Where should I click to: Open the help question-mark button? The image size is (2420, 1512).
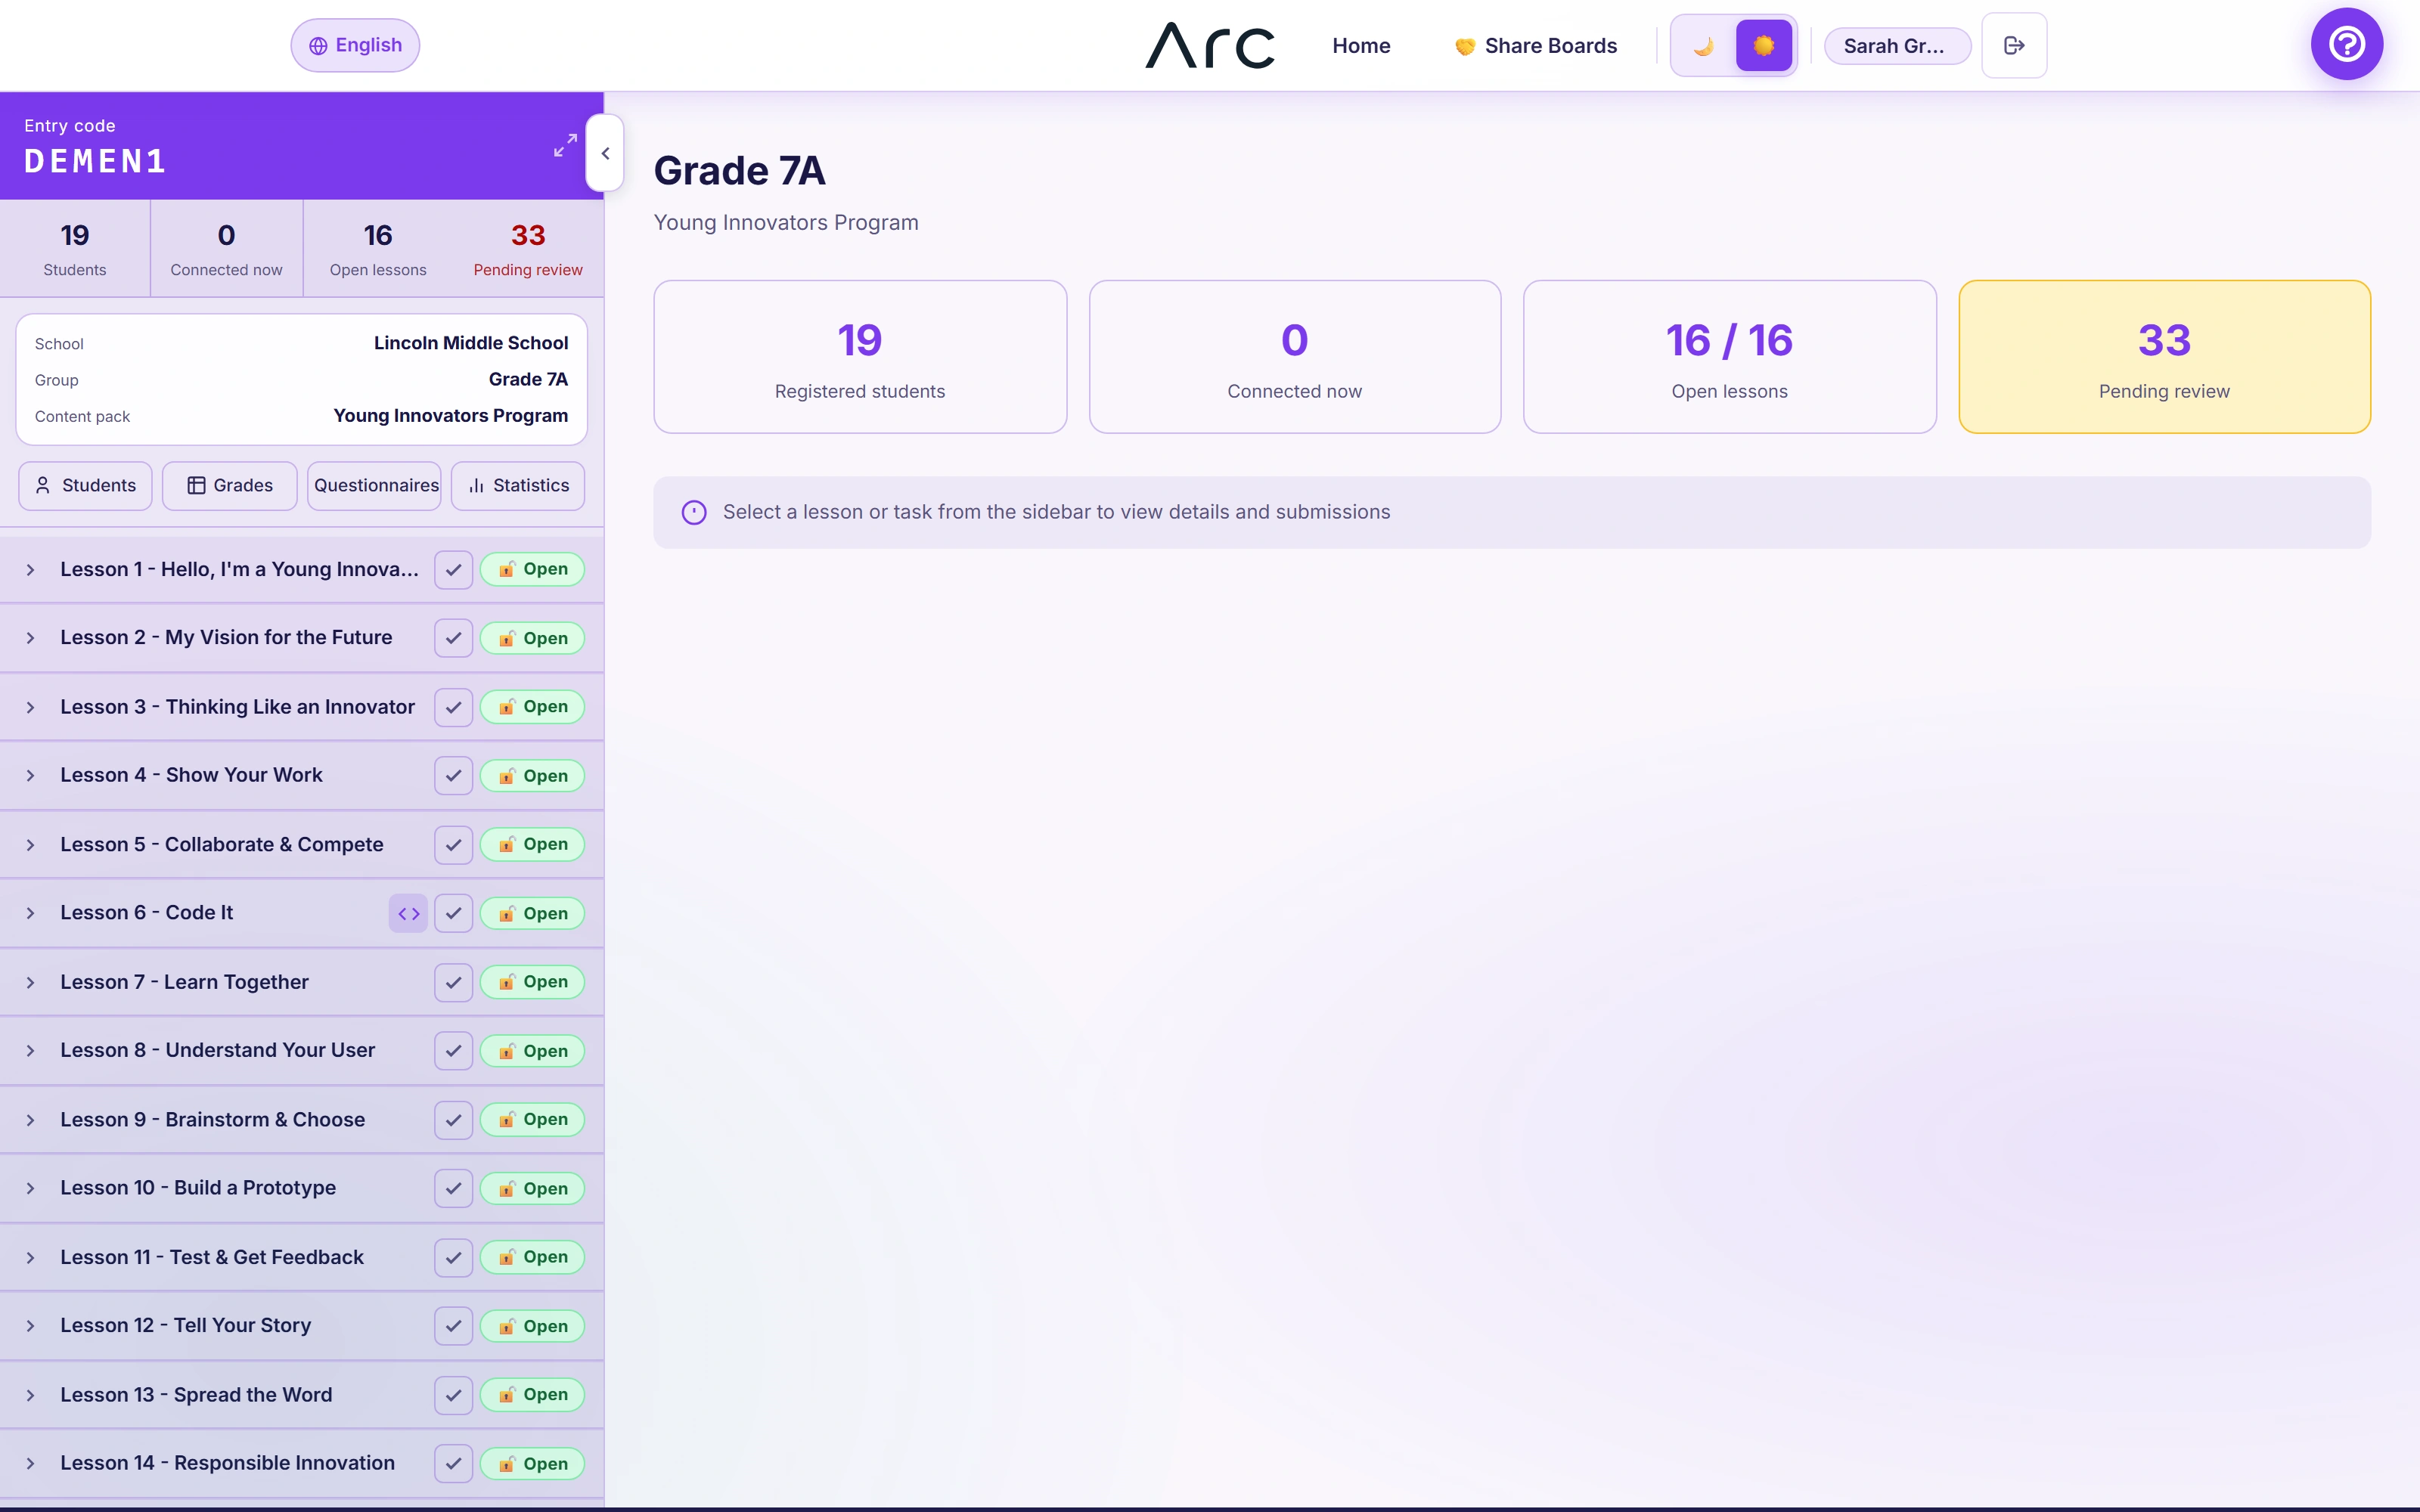2346,44
